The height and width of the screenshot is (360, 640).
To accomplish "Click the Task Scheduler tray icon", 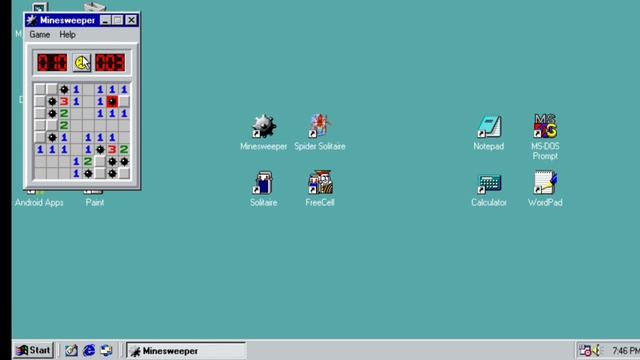I will 585,350.
